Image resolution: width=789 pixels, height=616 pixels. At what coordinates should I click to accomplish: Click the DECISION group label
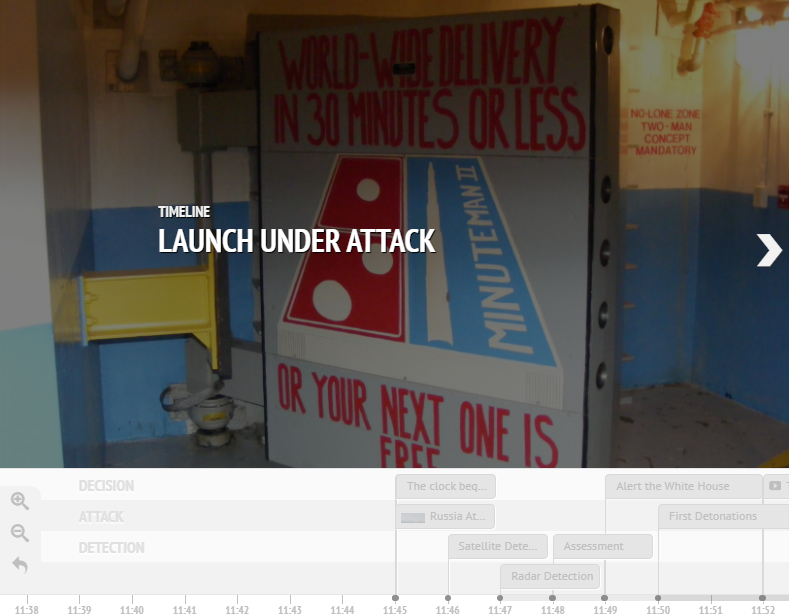[107, 486]
